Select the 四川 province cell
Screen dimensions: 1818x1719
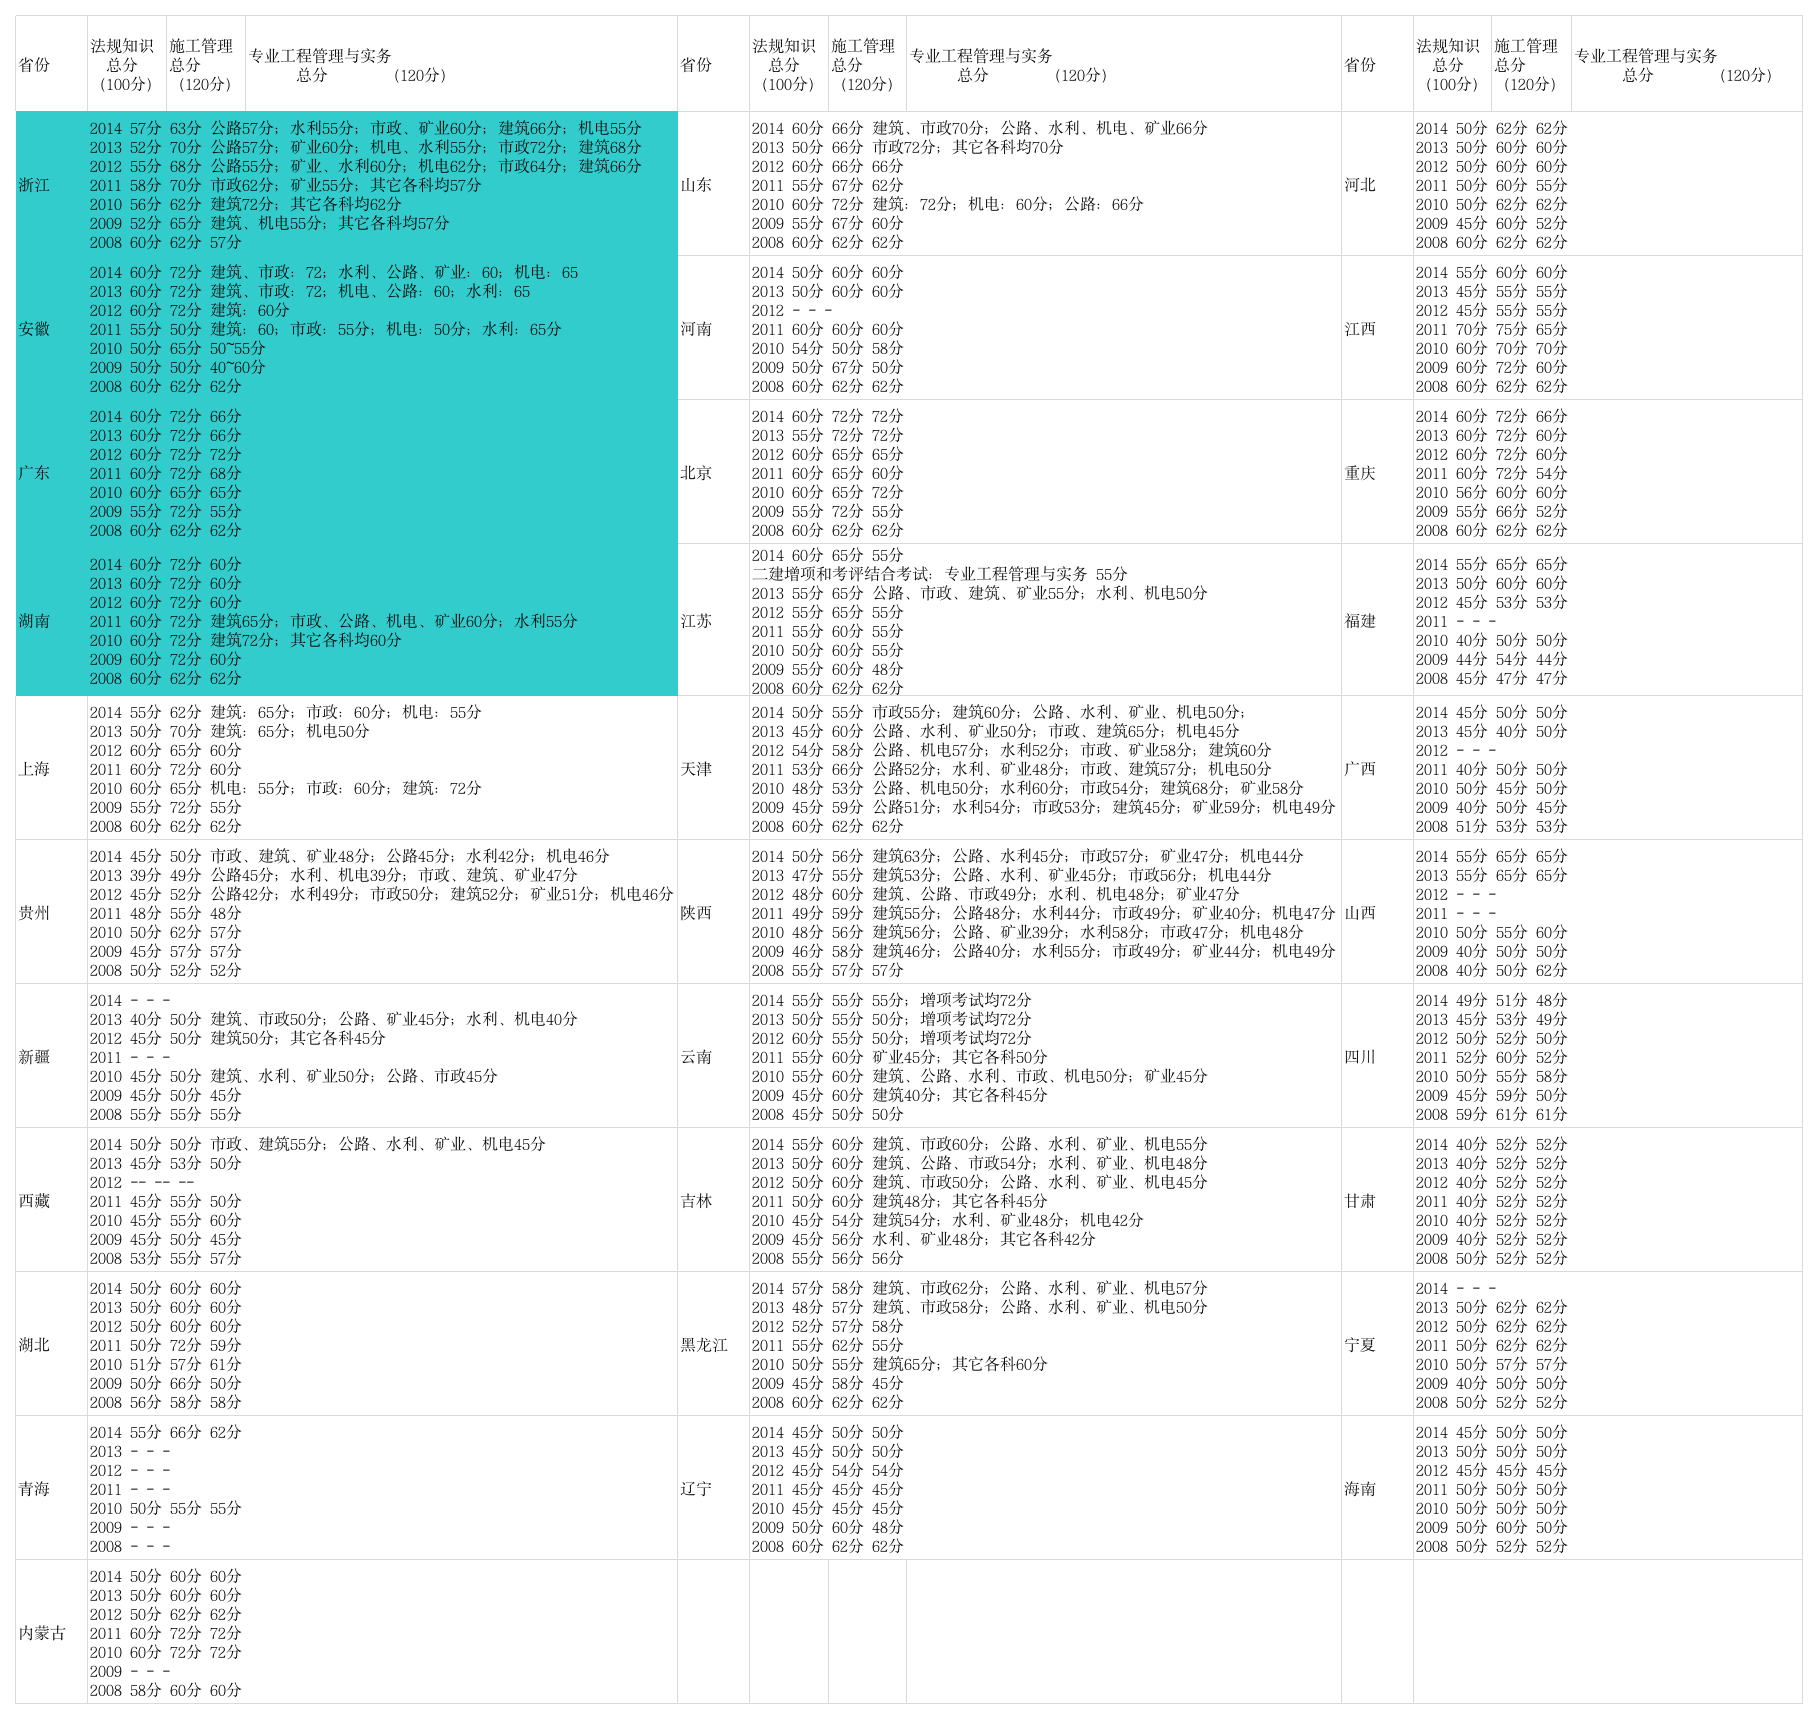coord(1377,1057)
